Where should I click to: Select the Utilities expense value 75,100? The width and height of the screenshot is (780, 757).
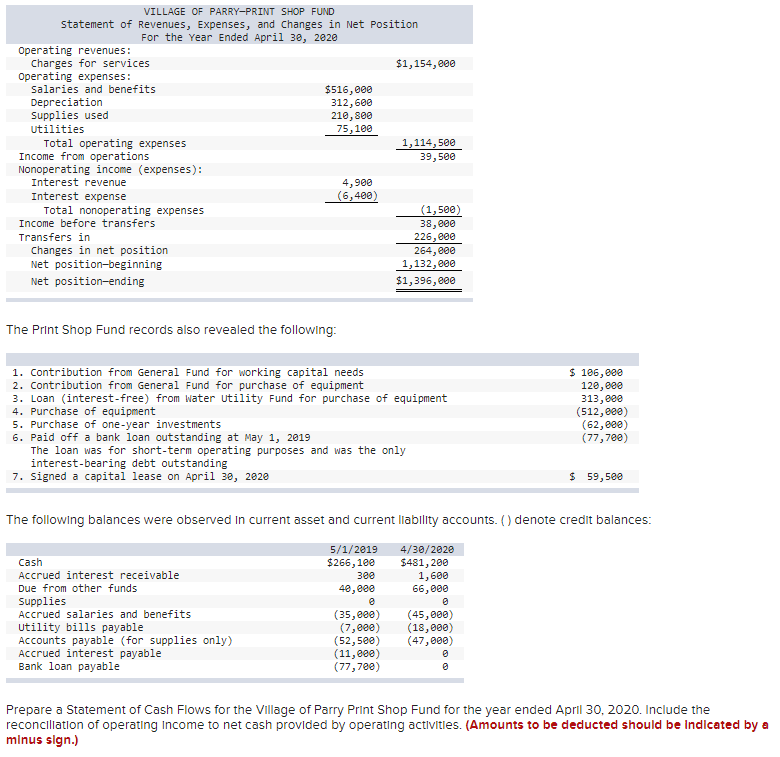tap(354, 128)
